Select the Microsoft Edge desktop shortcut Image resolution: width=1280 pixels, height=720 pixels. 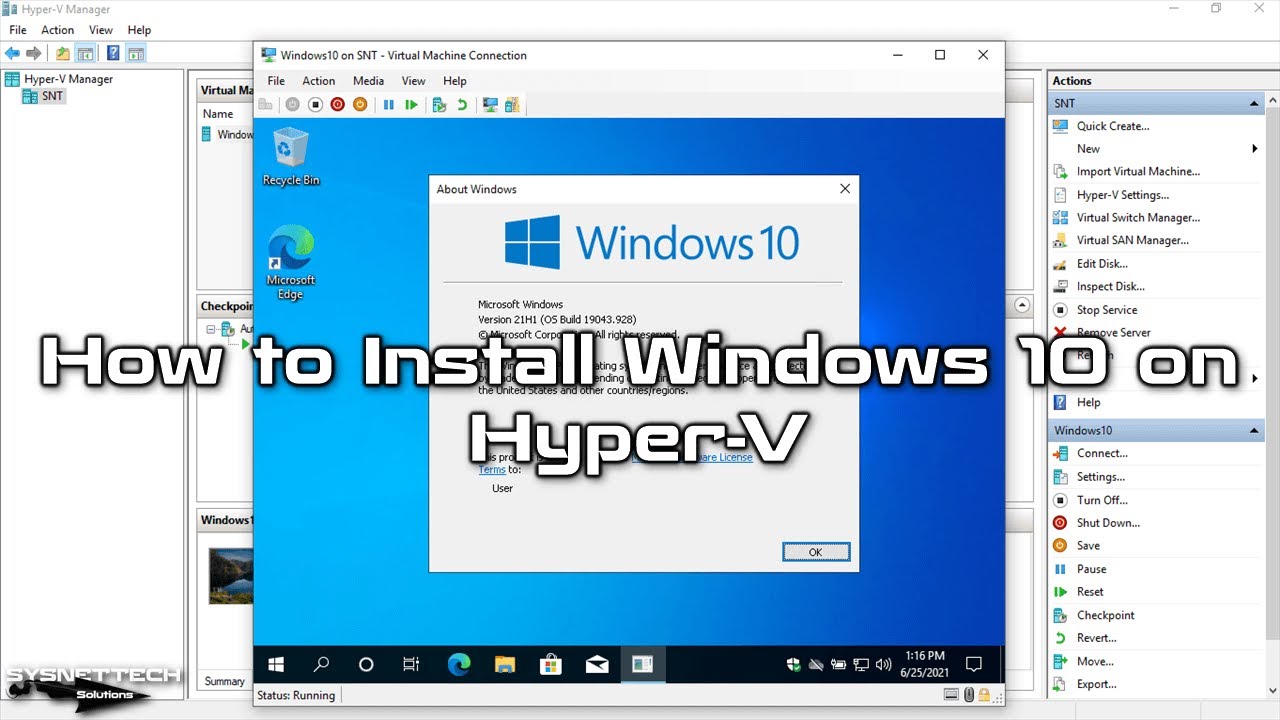[291, 263]
